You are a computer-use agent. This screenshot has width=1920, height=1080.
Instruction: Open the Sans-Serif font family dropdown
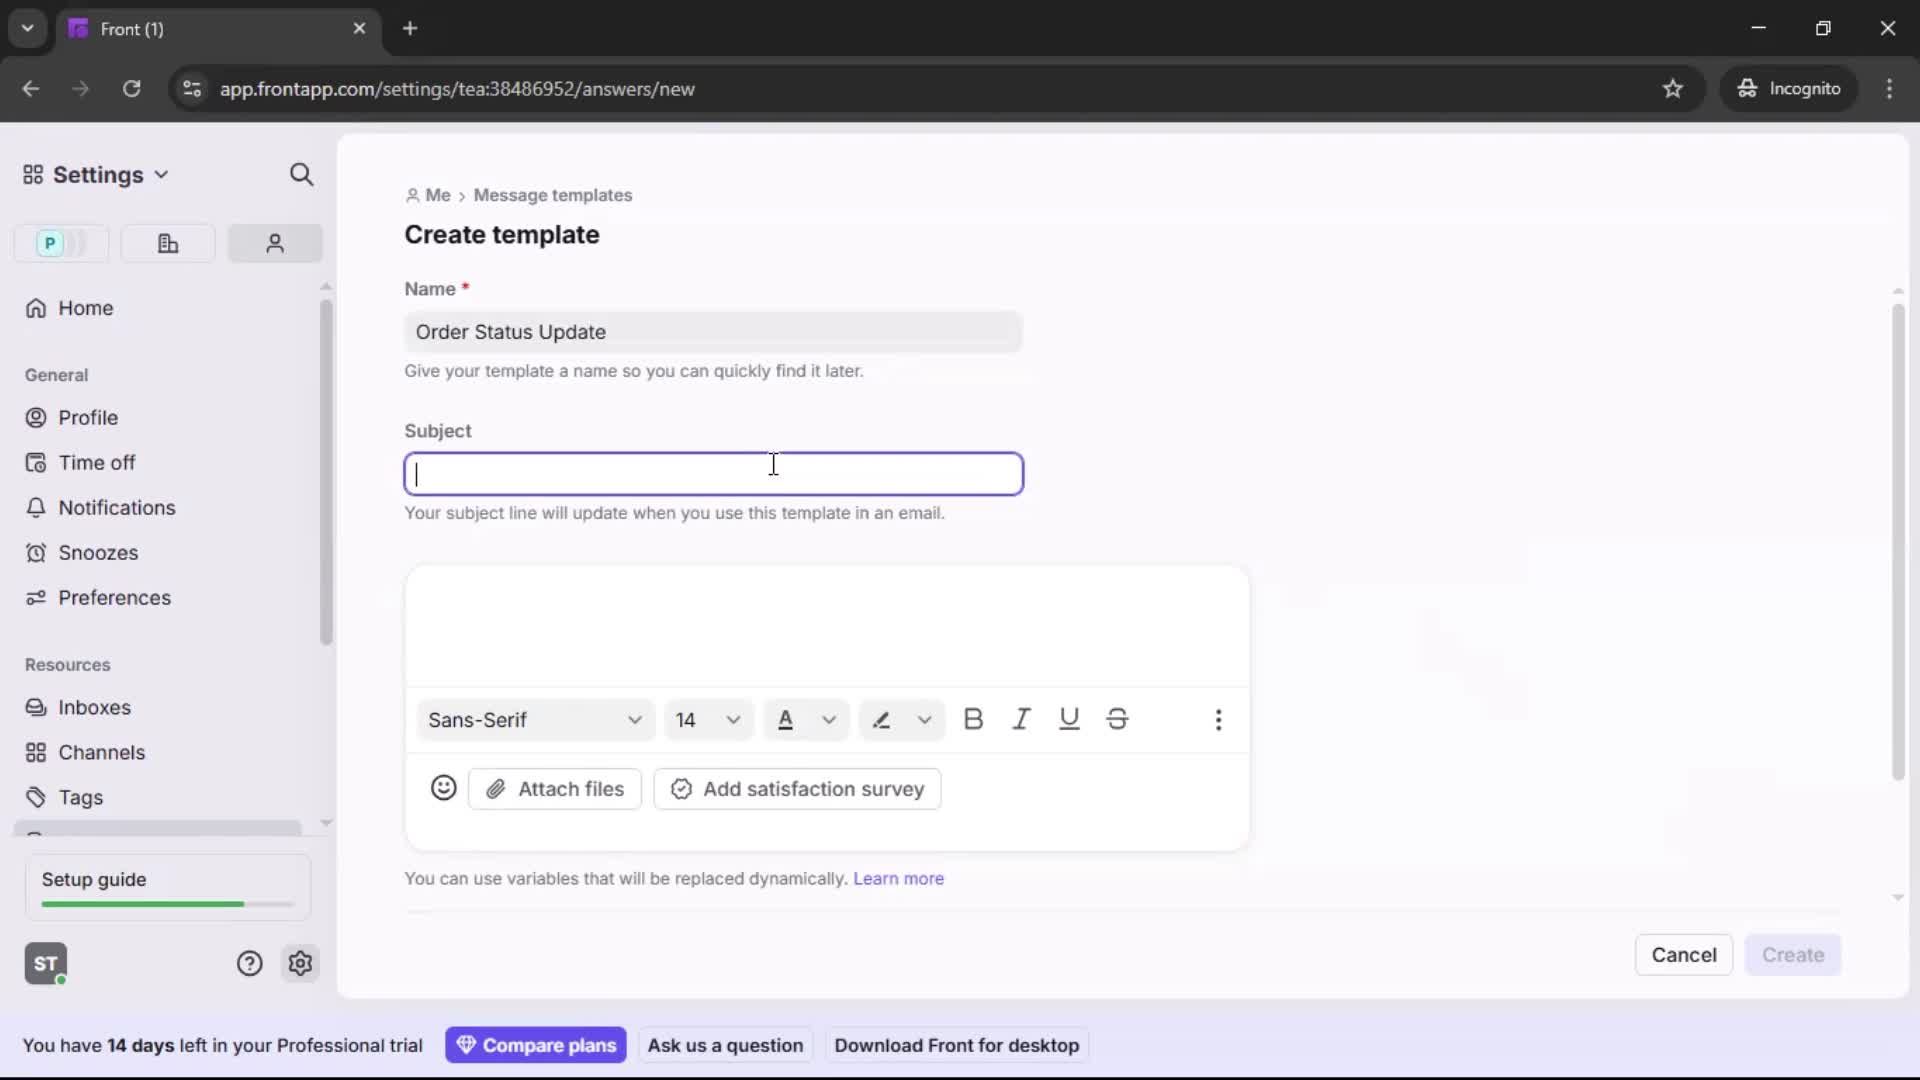[535, 719]
